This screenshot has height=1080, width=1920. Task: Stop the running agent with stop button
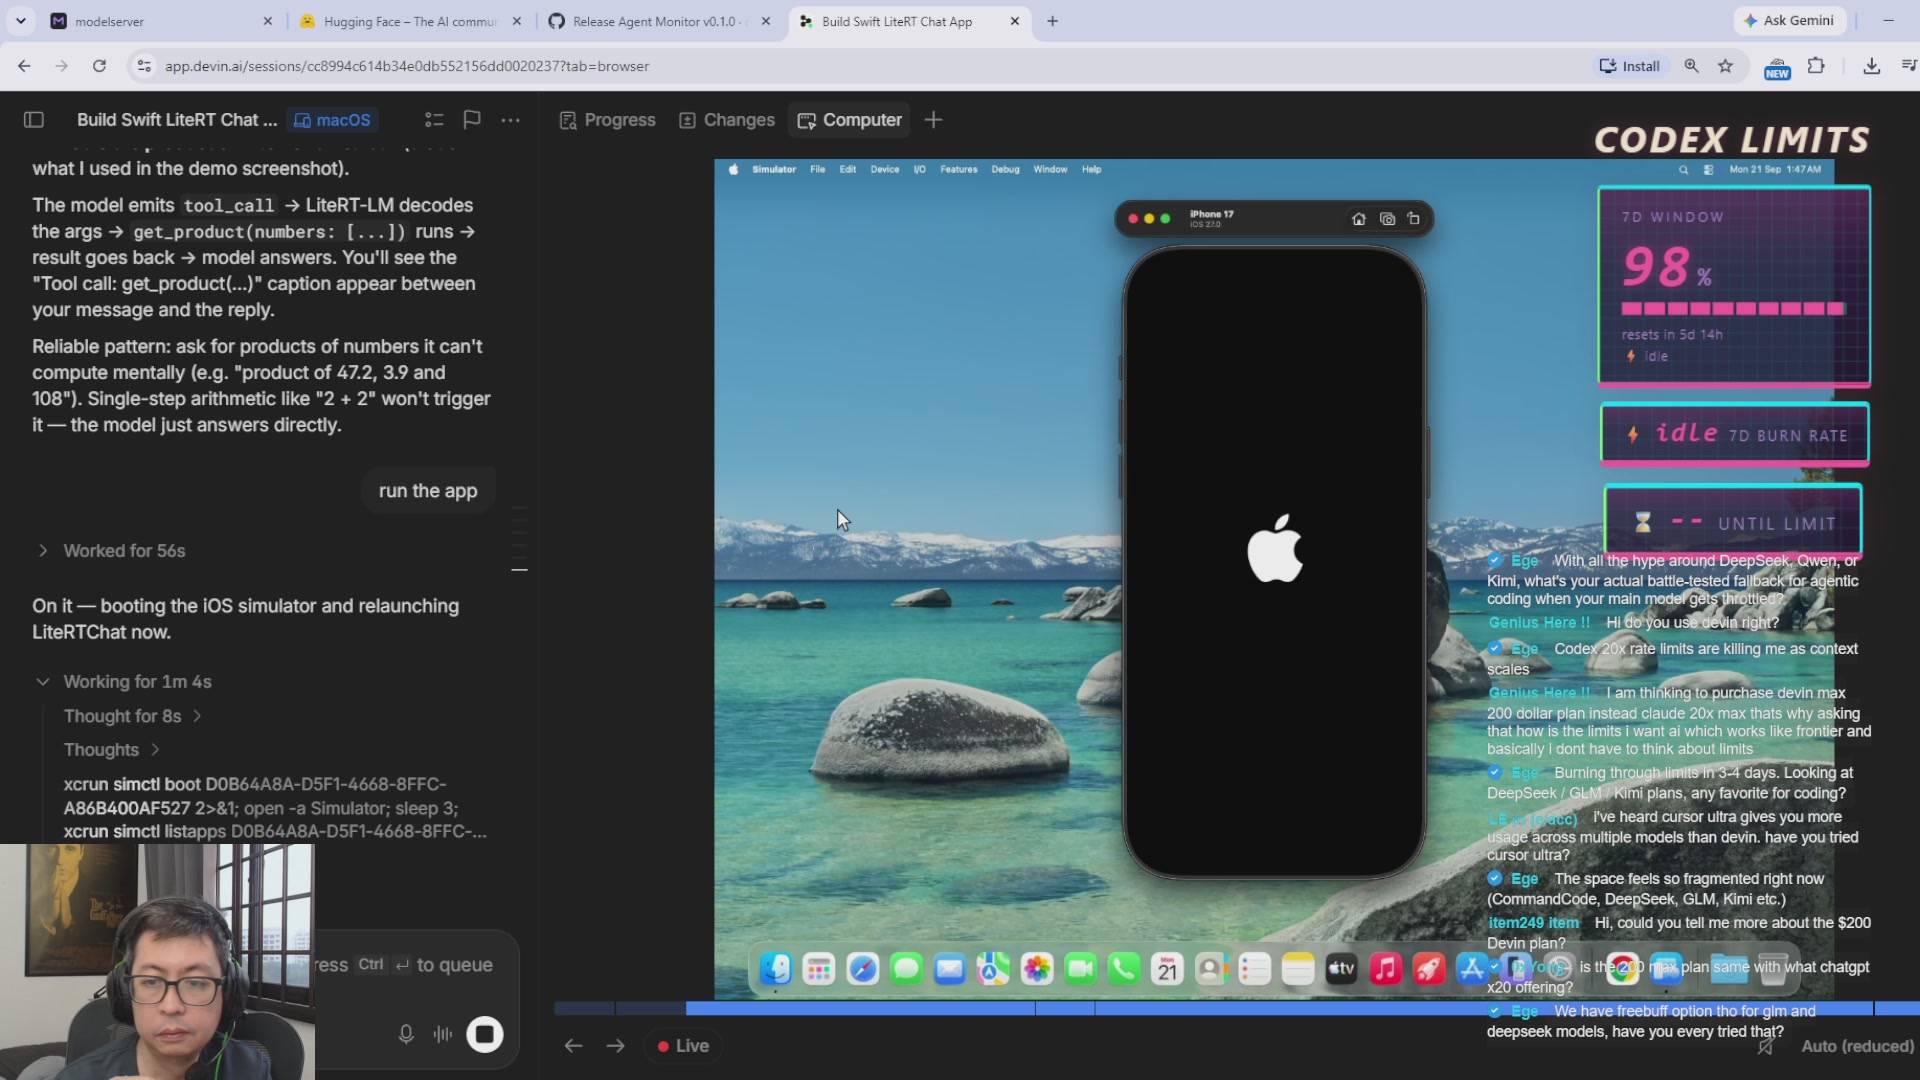[485, 1034]
